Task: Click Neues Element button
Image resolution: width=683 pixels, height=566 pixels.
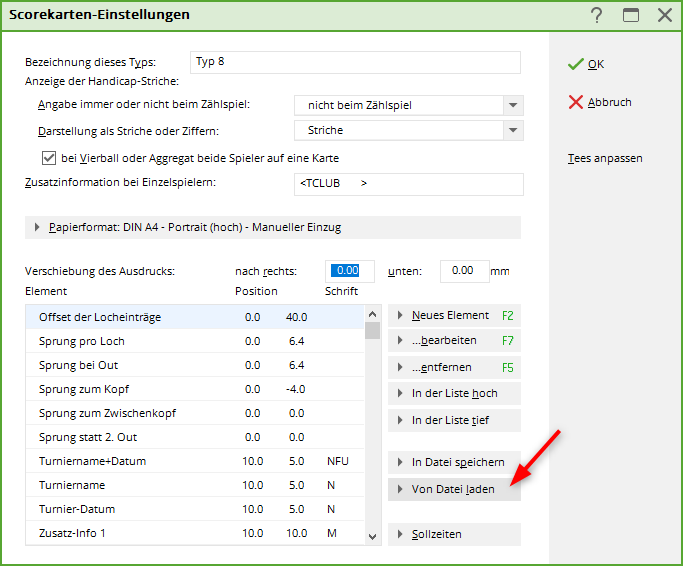Action: coord(453,315)
